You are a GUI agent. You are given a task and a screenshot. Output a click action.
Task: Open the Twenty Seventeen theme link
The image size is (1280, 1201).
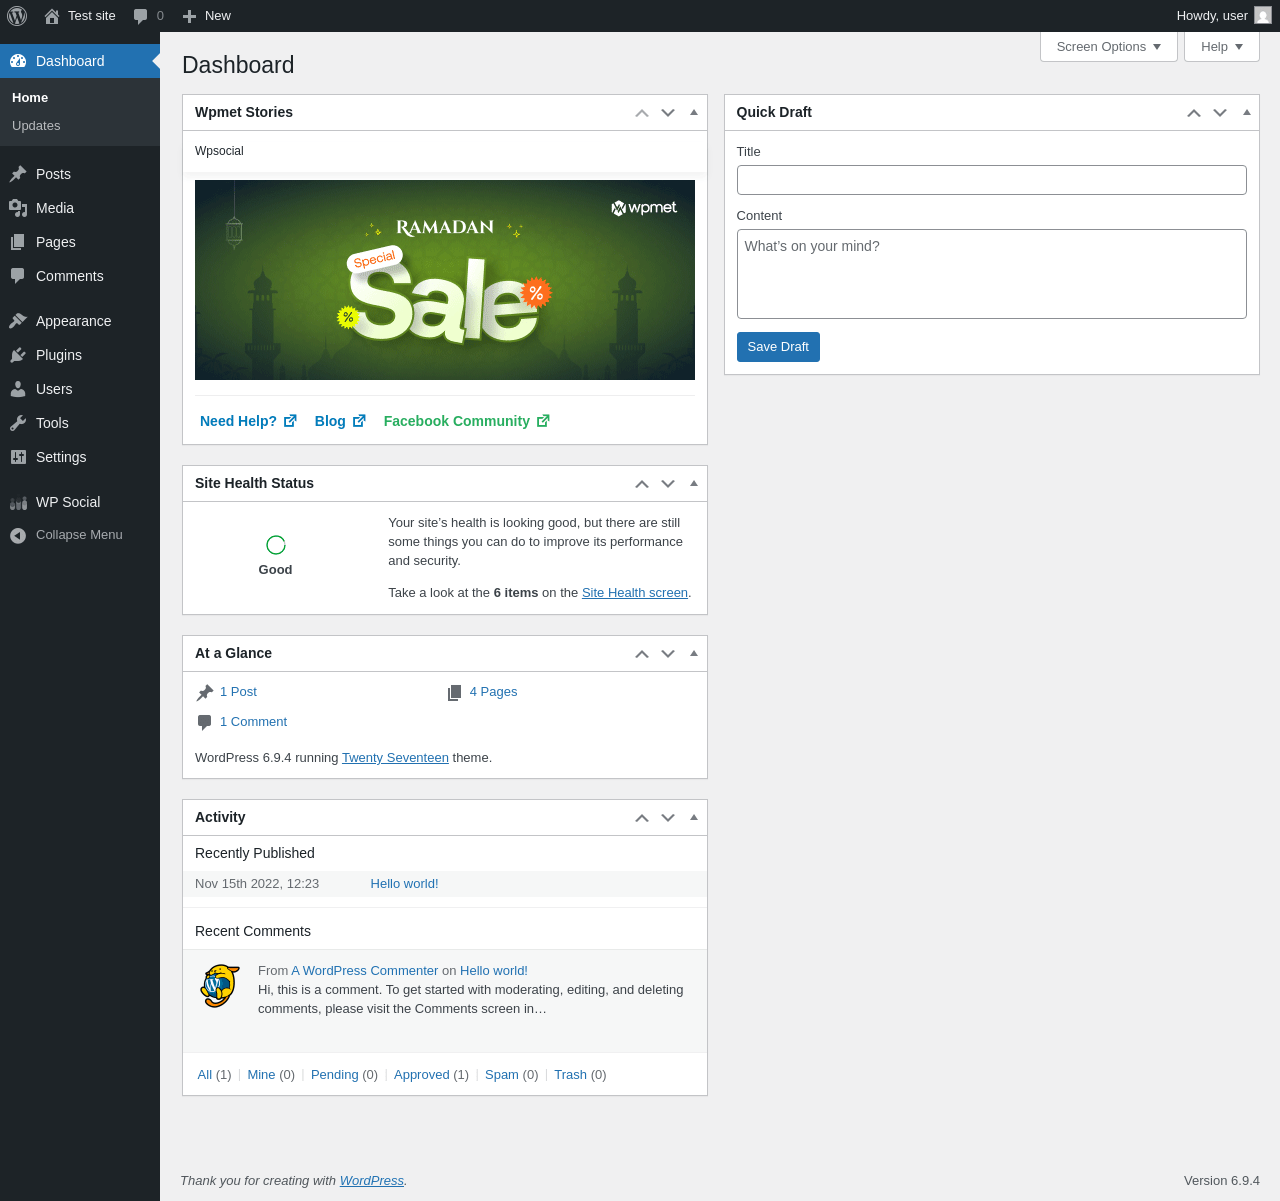pyautogui.click(x=395, y=758)
